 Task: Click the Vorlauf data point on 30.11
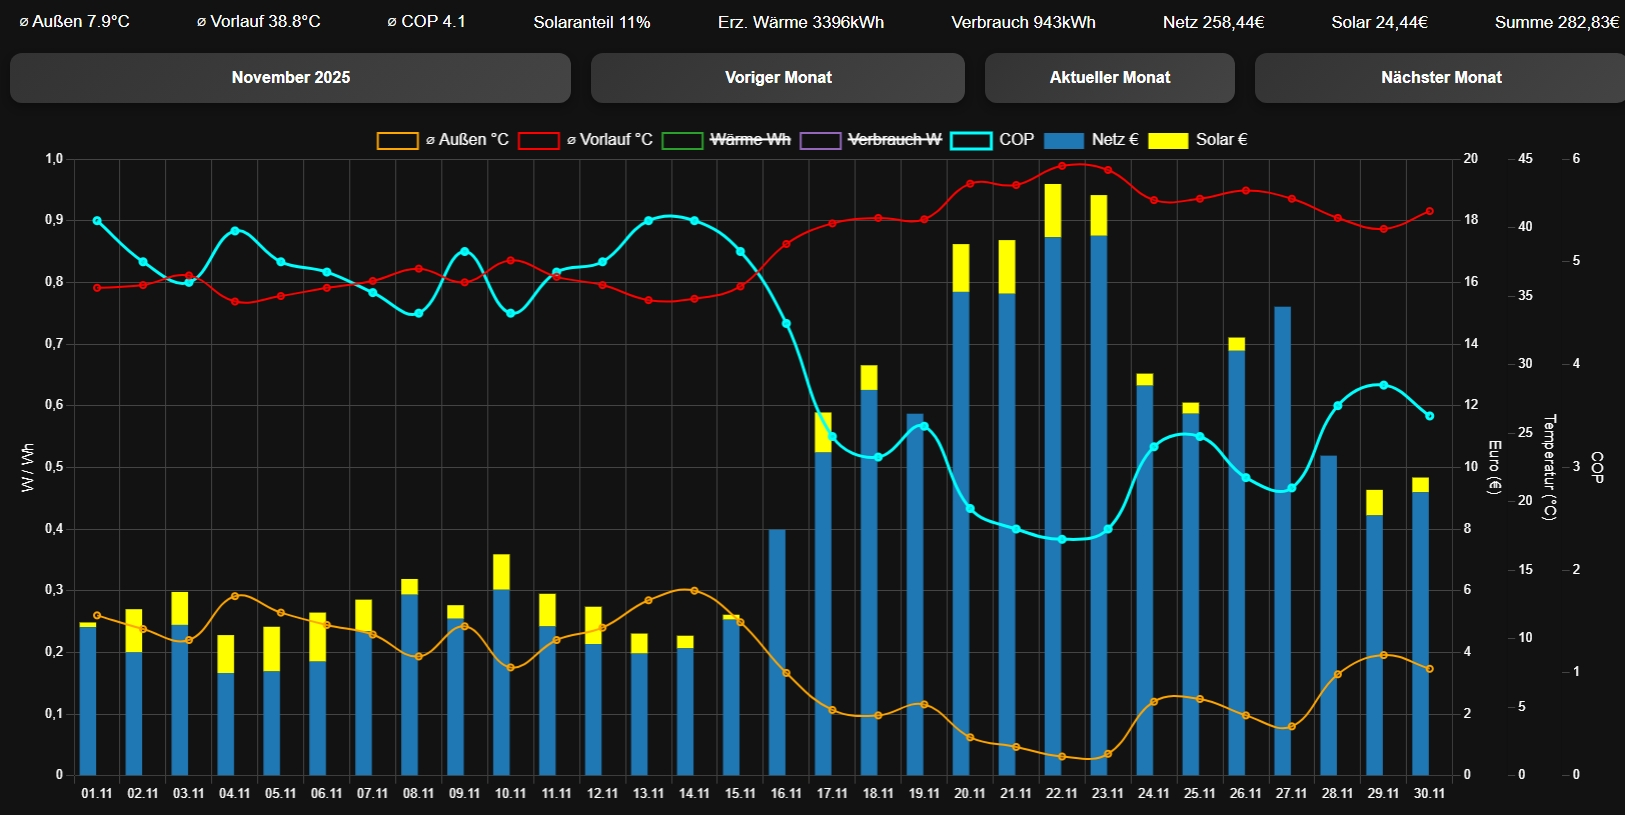1429,212
